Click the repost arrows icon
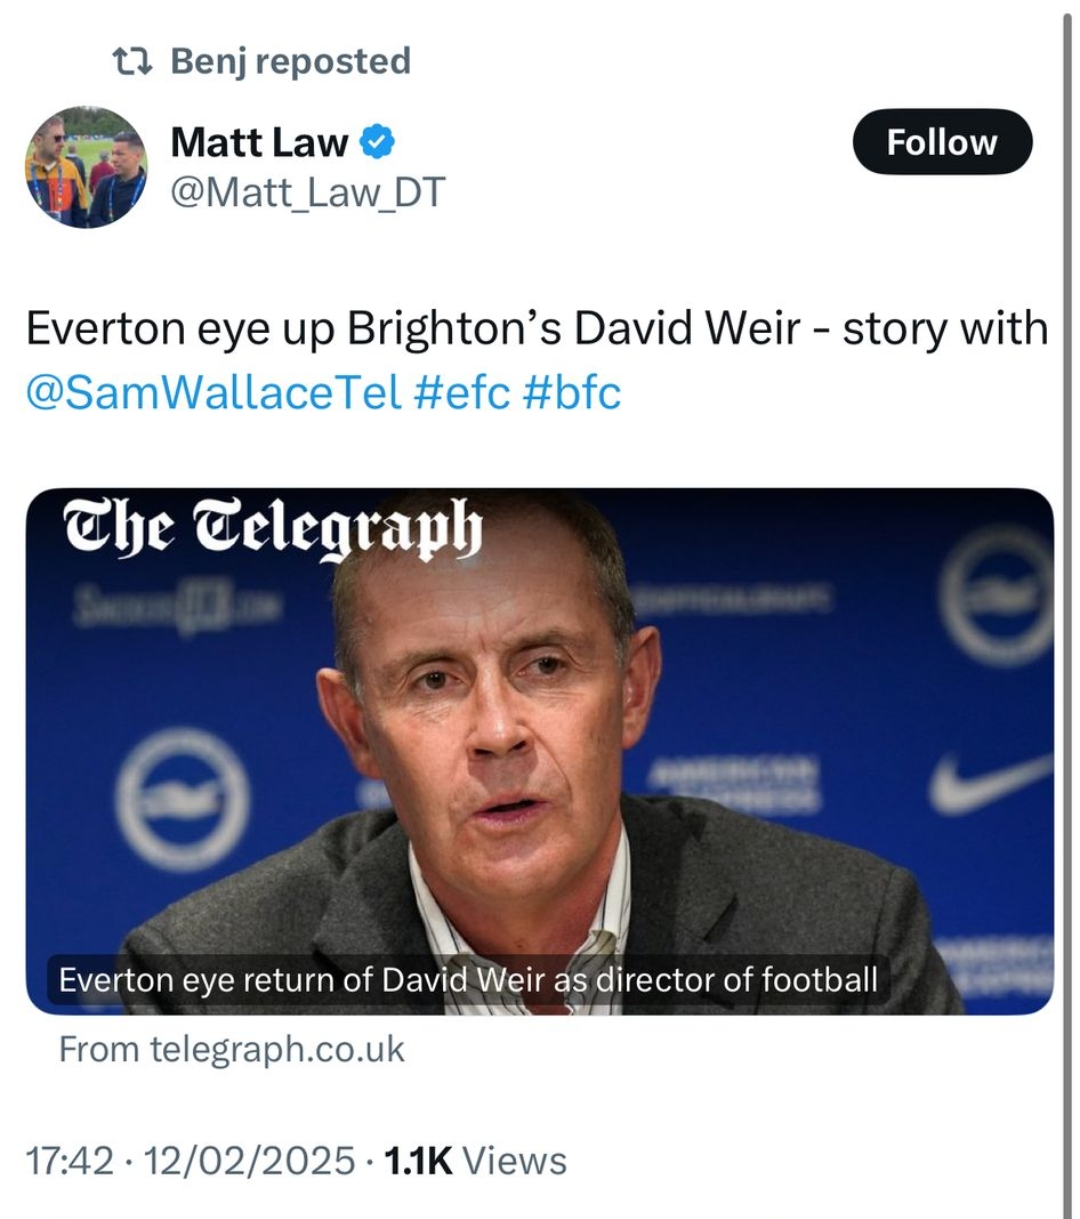Viewport: 1080px width, 1219px height. [132, 62]
